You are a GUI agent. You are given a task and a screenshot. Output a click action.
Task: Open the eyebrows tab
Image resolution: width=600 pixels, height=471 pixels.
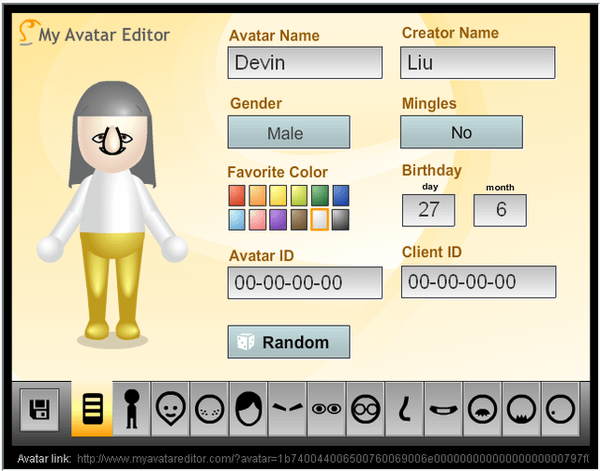(x=288, y=409)
